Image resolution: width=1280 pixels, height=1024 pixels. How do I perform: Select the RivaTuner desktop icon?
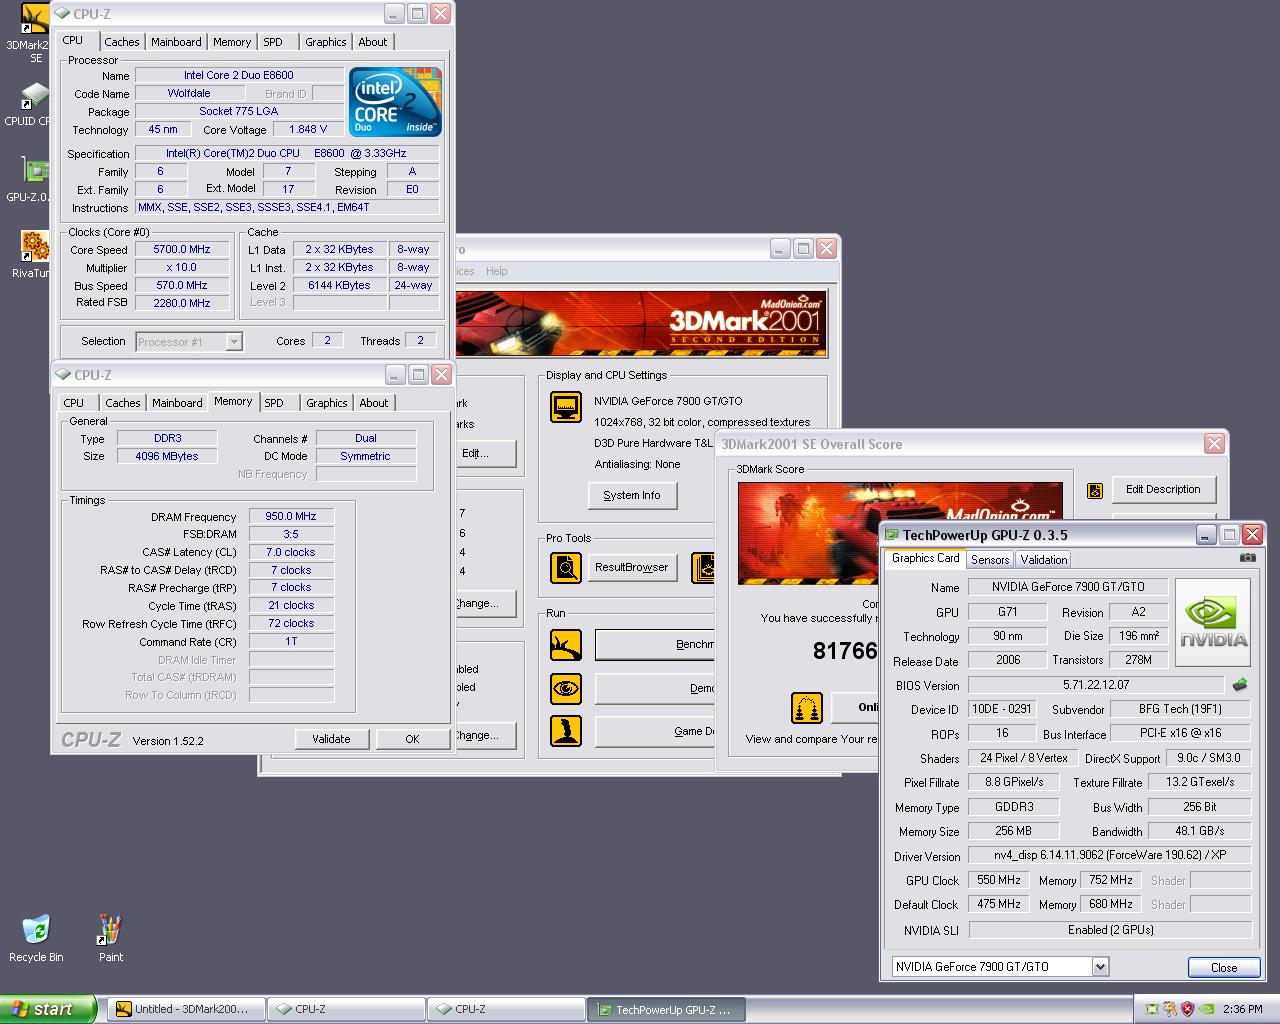pyautogui.click(x=32, y=255)
